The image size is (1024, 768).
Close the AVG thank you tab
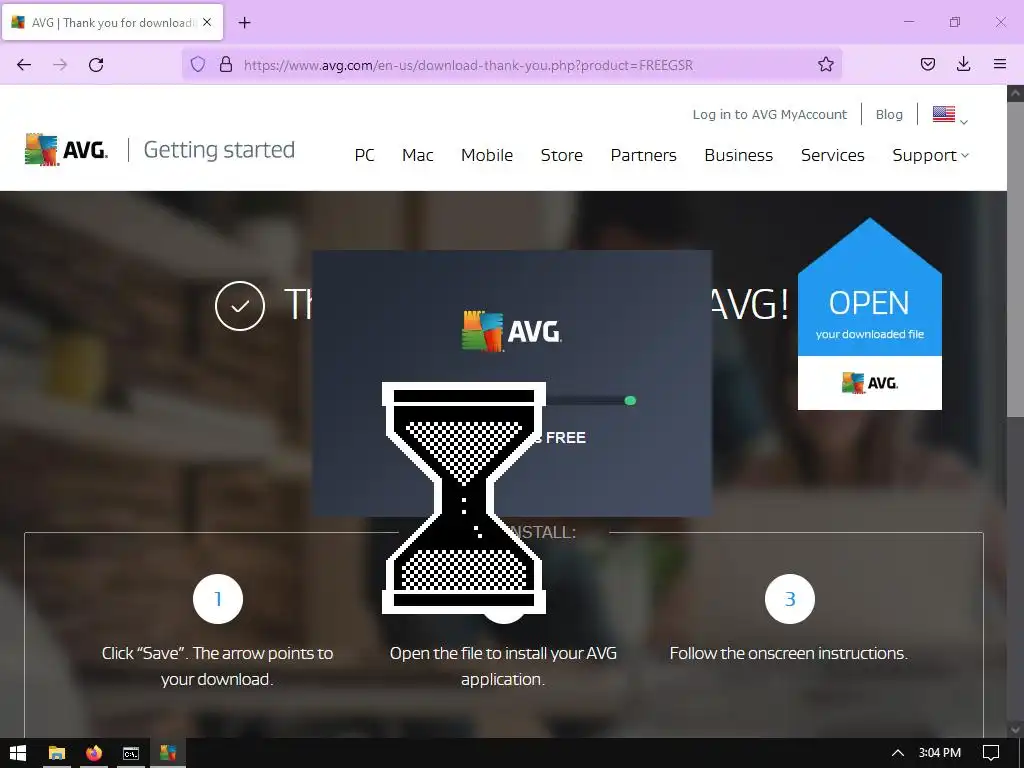[207, 22]
